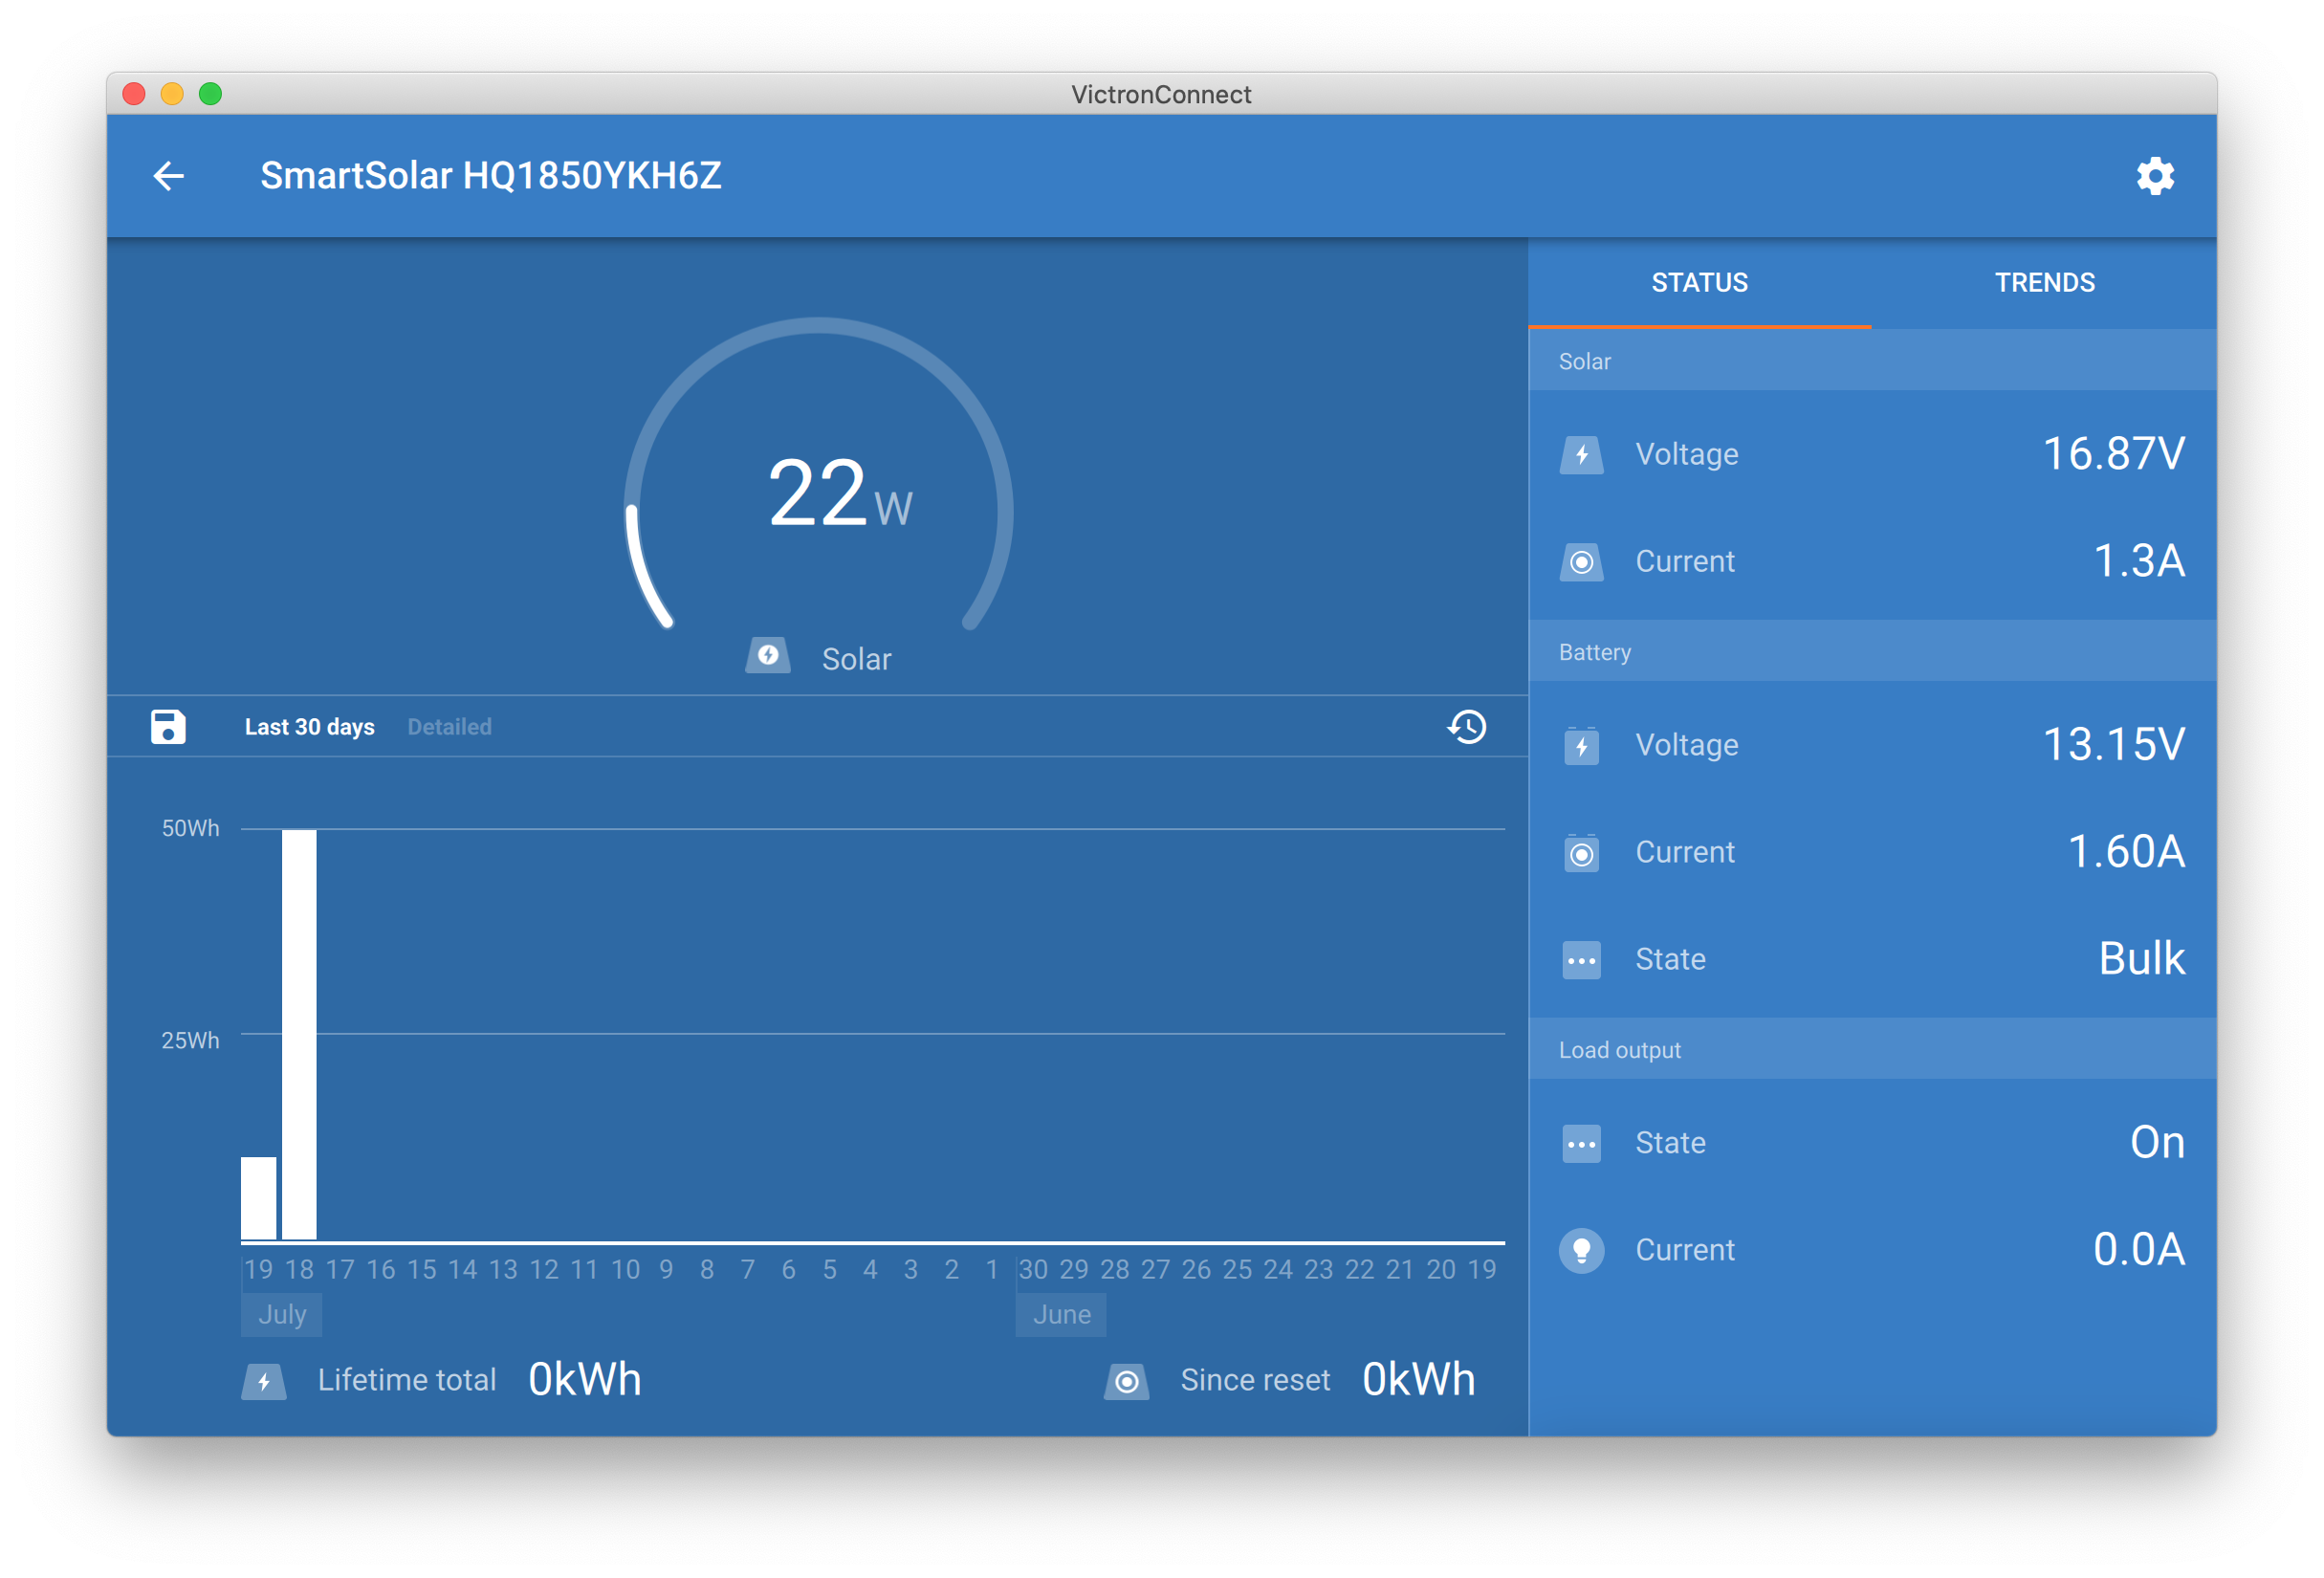Click the 50Wh axis label
The image size is (2324, 1578).
(190, 828)
